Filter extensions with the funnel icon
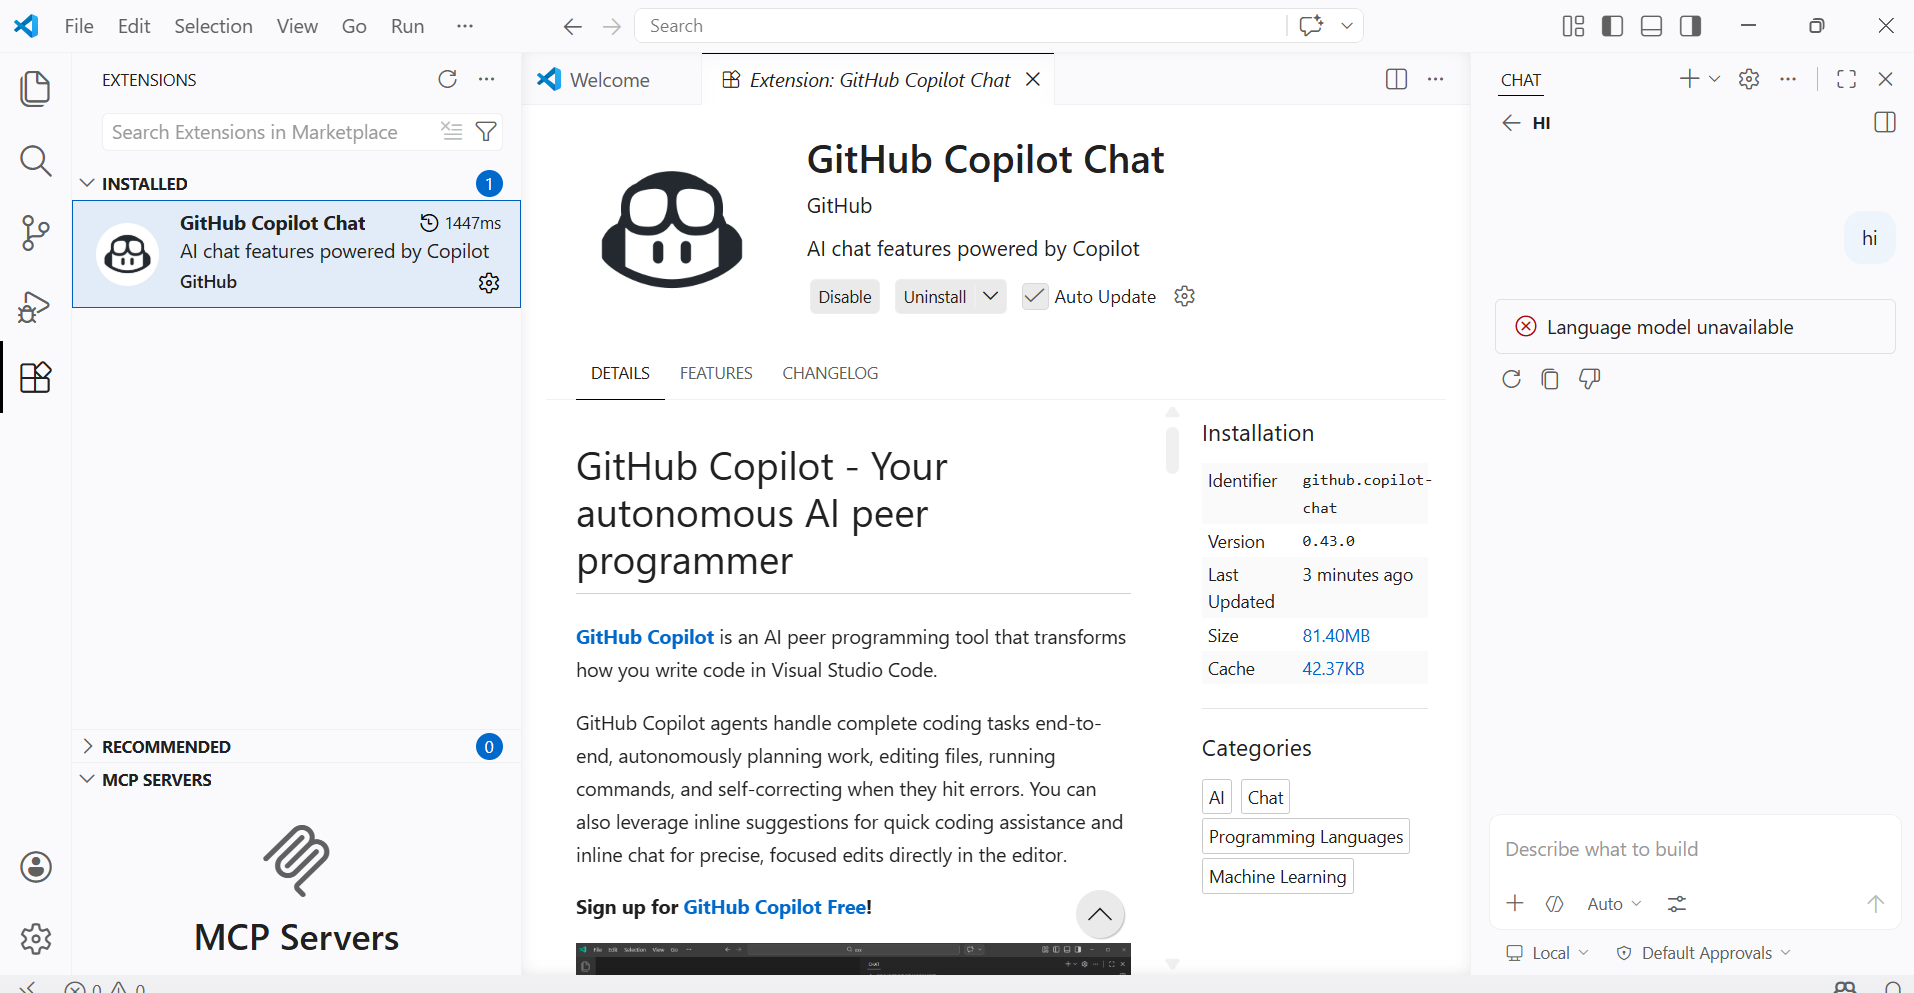1914x993 pixels. pos(486,131)
